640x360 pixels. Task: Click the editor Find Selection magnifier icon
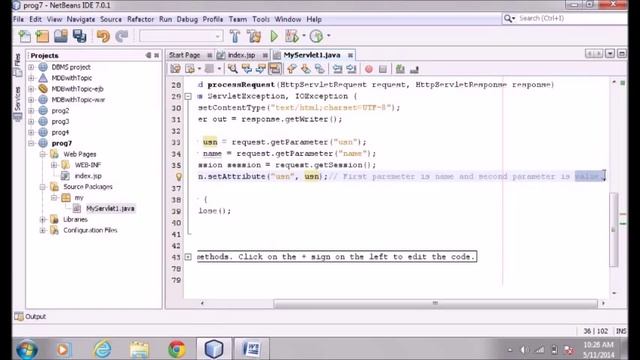[x=233, y=69]
